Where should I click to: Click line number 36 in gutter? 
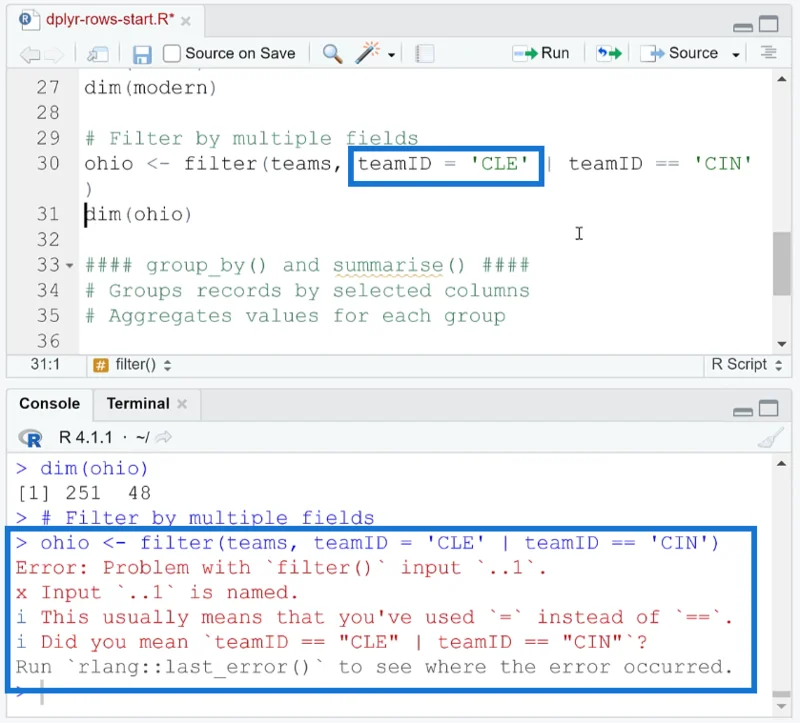click(x=48, y=341)
